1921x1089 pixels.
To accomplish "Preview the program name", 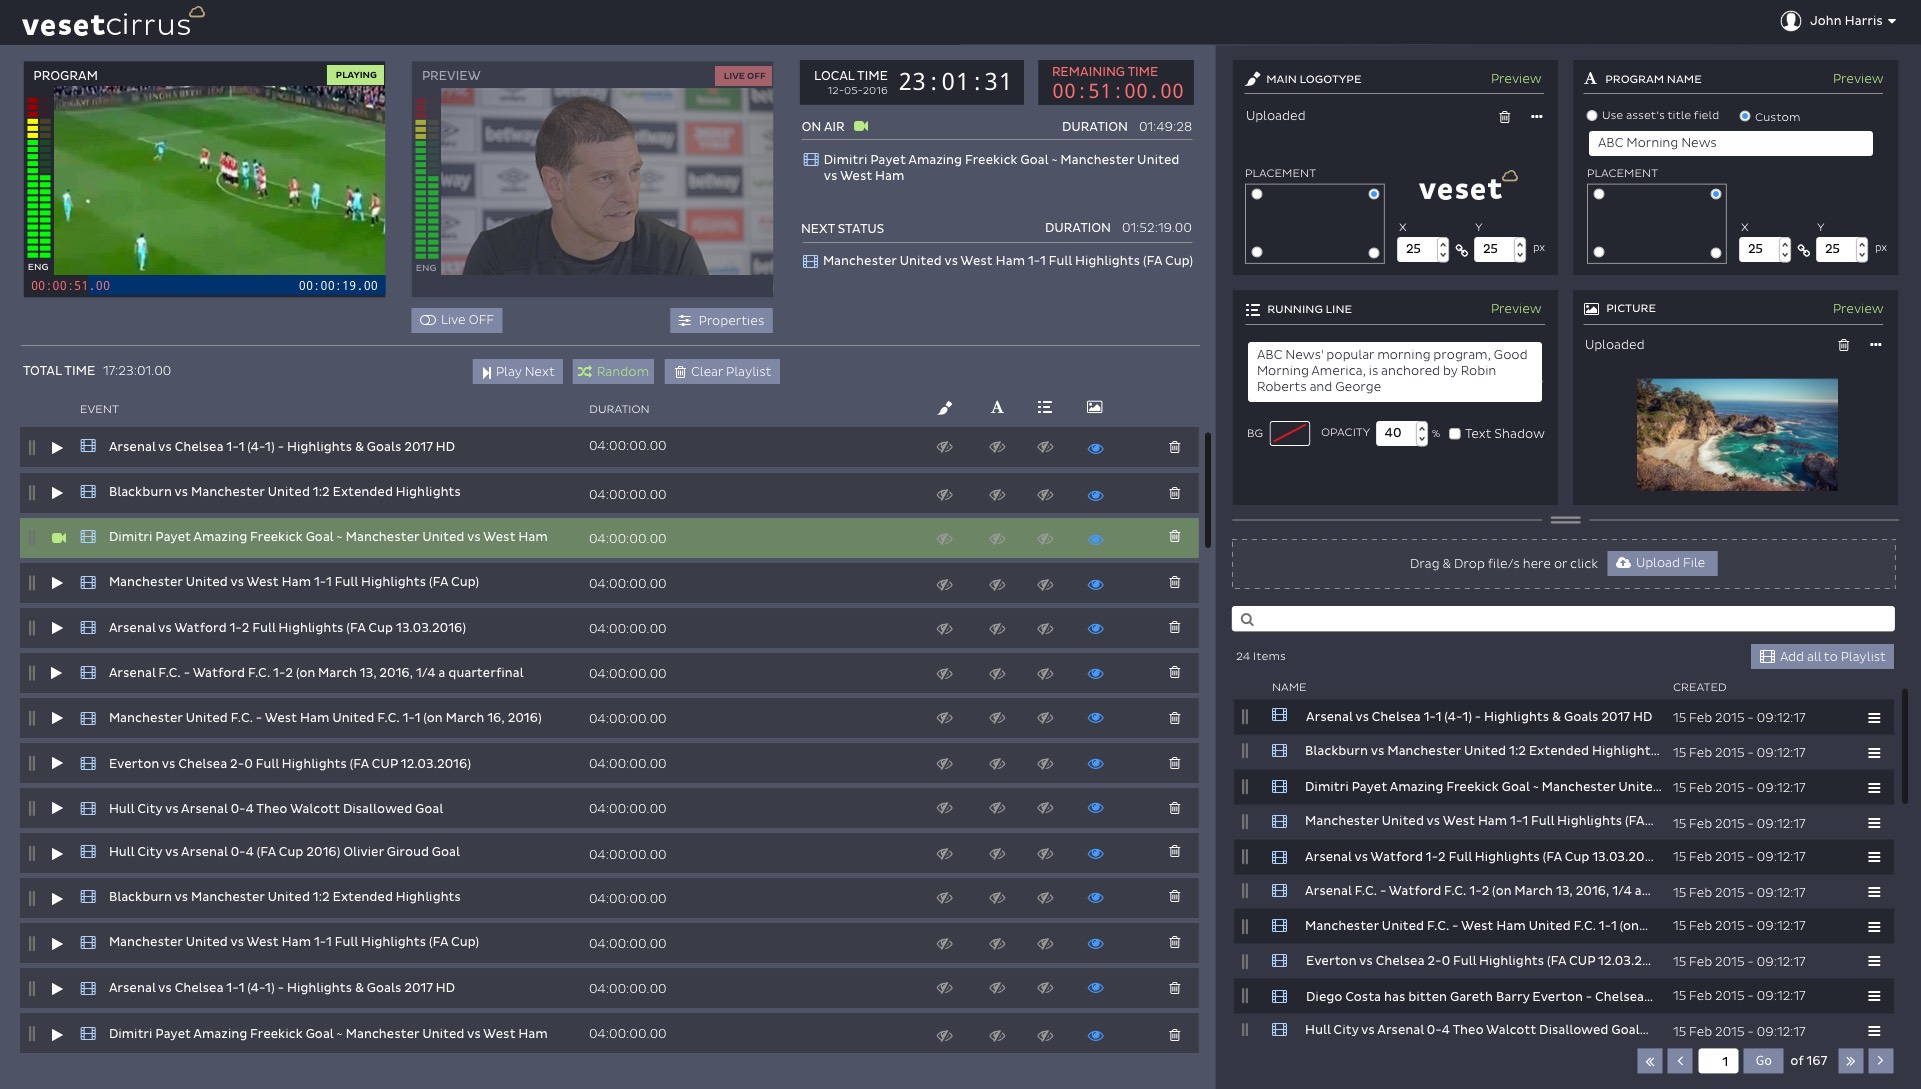I will click(x=1858, y=79).
